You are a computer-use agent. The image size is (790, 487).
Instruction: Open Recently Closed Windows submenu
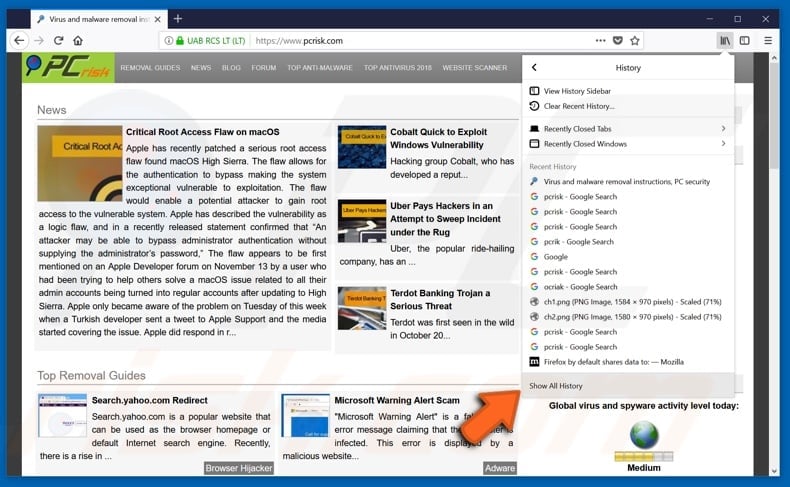coord(628,144)
